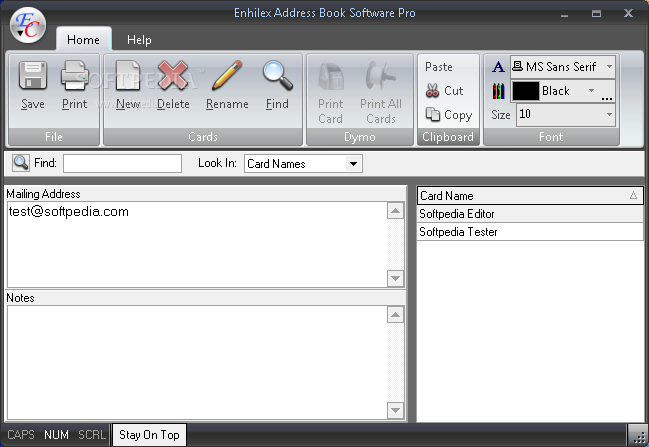
Task: Toggle Stay On Top button
Action: pos(149,435)
